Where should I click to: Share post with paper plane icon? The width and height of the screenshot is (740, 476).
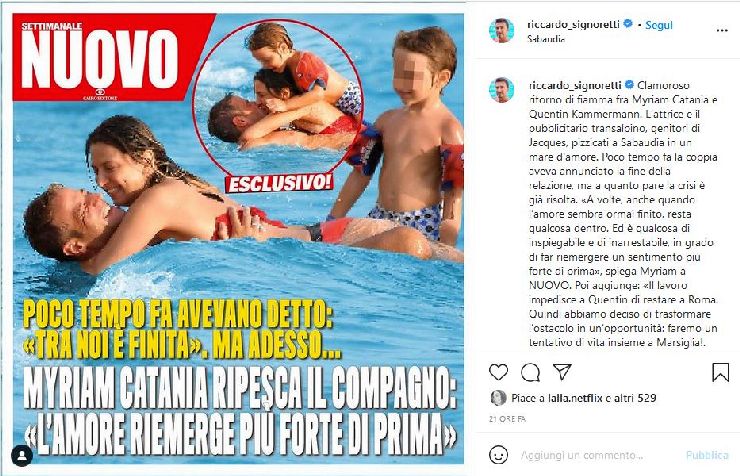[x=562, y=372]
